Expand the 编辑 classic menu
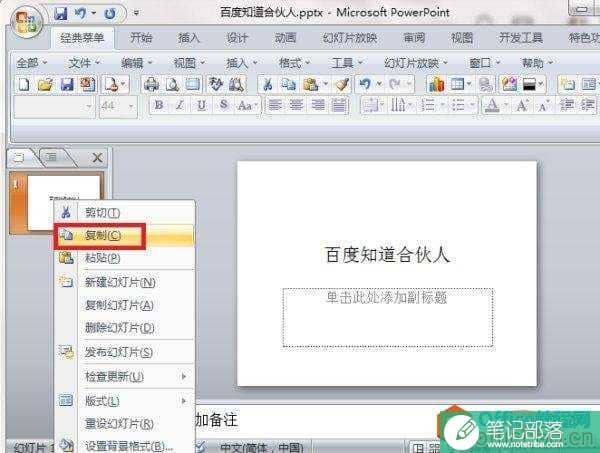 (137, 62)
